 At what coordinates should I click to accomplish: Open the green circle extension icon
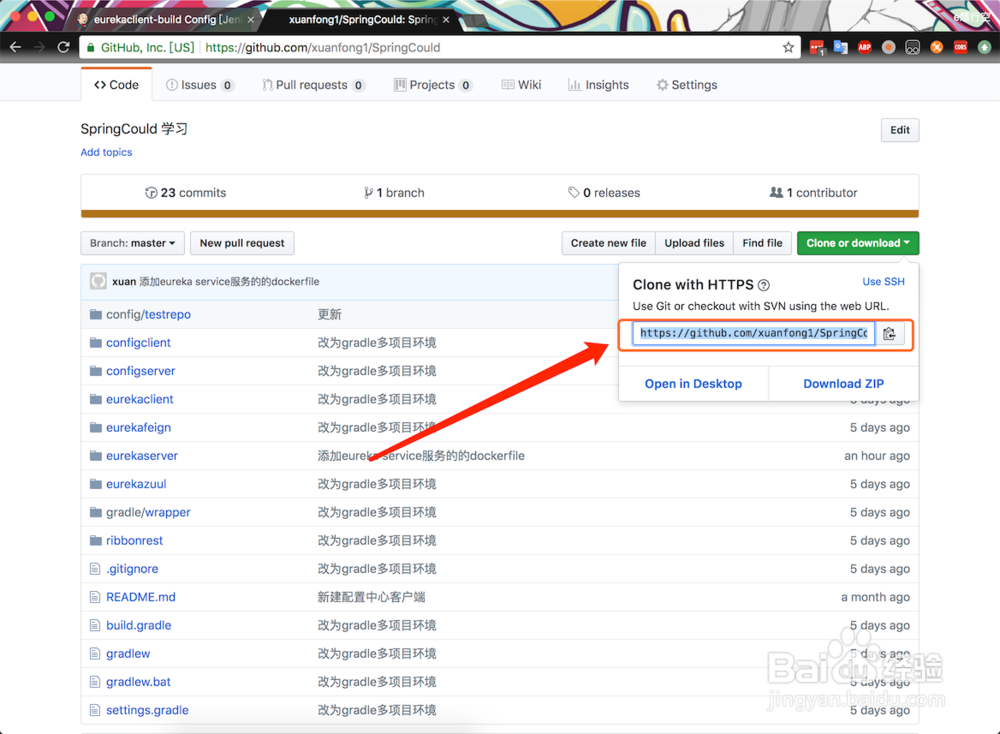point(985,47)
